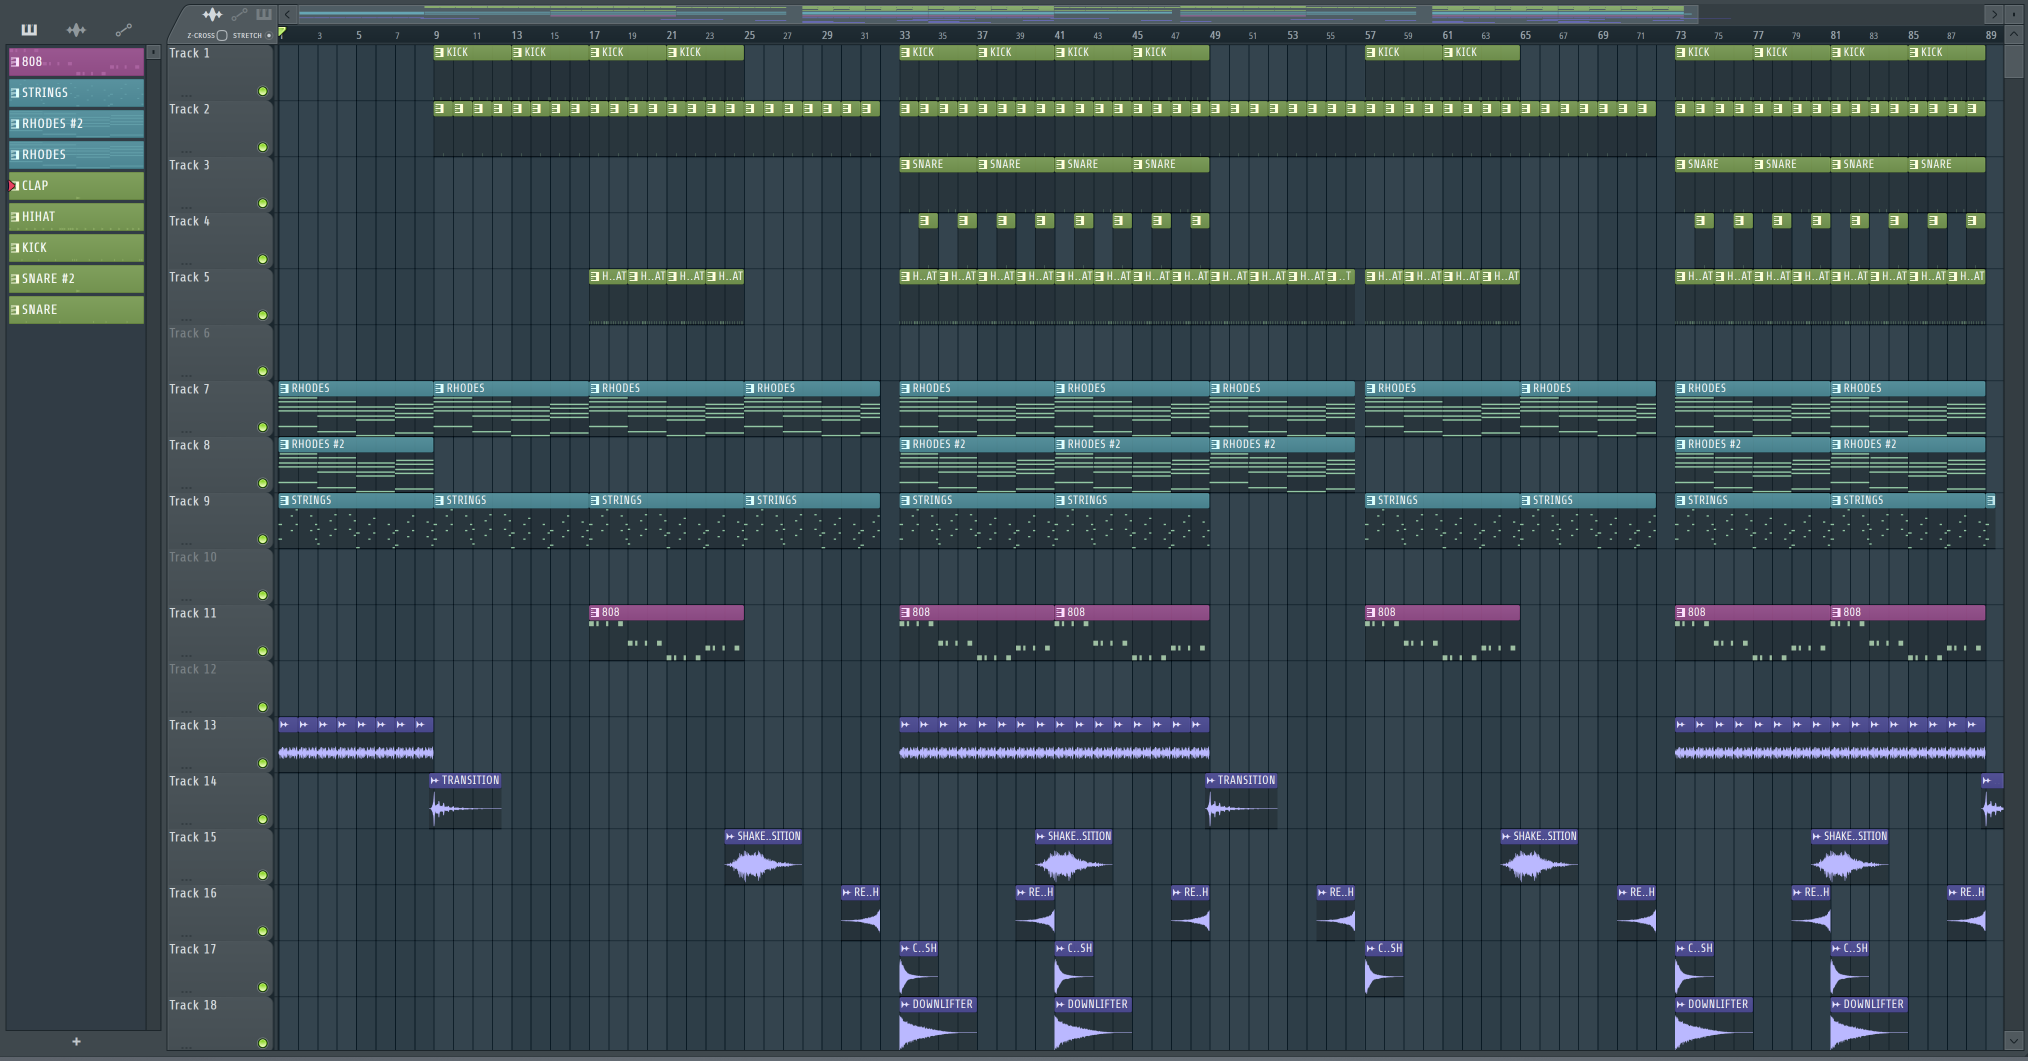Select the SNARE #2 pattern in the picker

(76, 278)
